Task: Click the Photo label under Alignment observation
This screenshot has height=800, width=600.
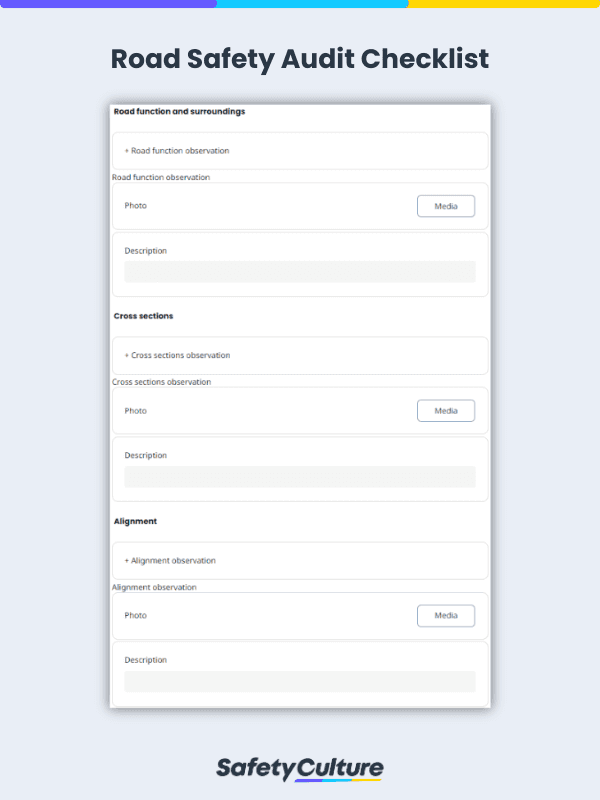Action: 134,615
